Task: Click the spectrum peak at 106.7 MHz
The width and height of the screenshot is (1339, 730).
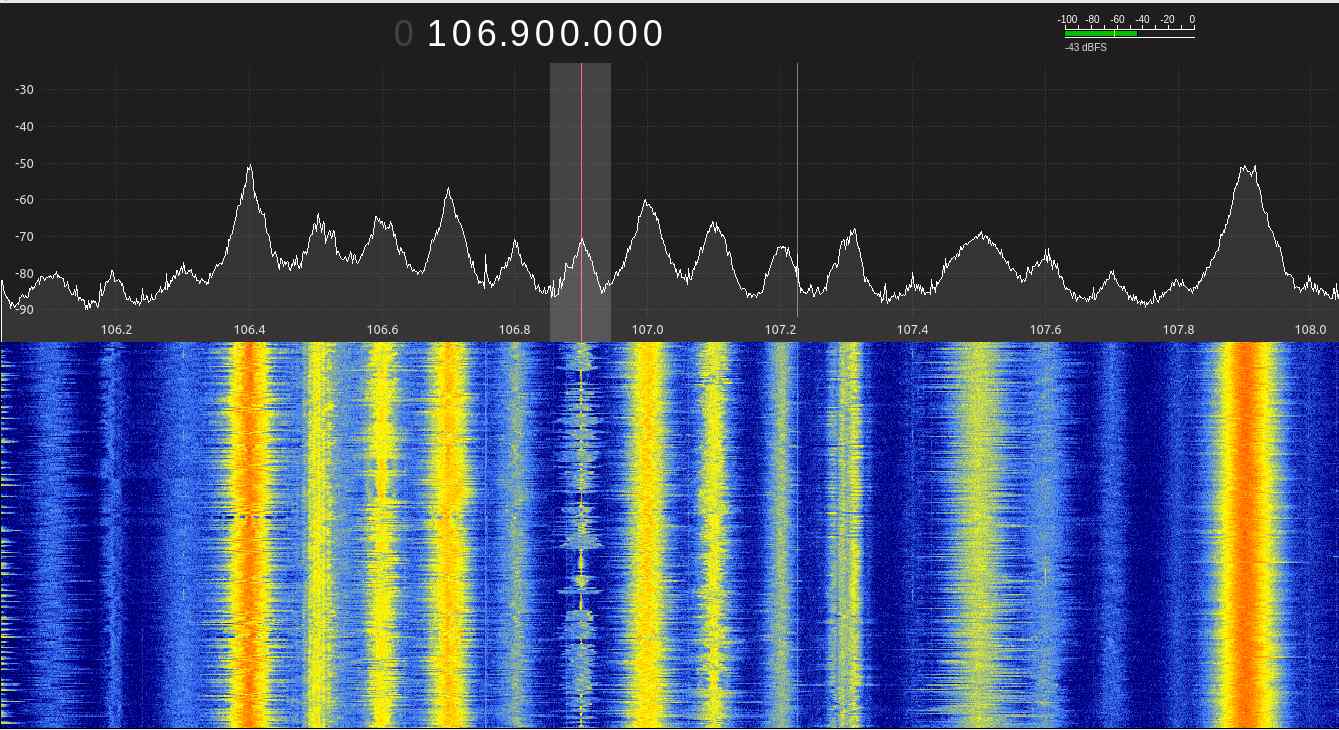Action: click(x=449, y=191)
